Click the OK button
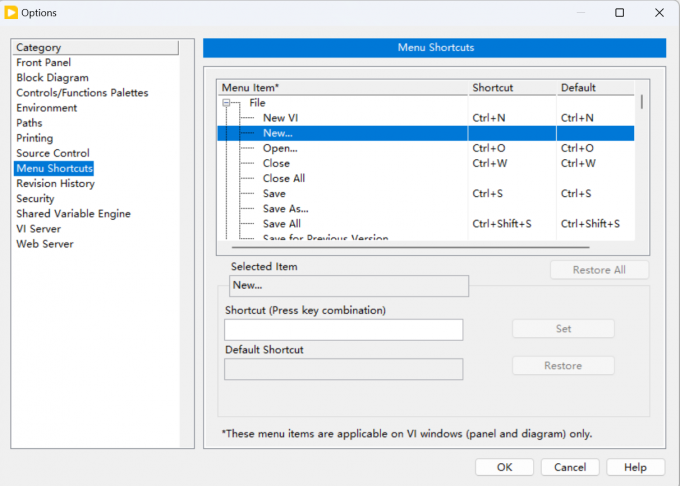The image size is (680, 486). coord(504,467)
